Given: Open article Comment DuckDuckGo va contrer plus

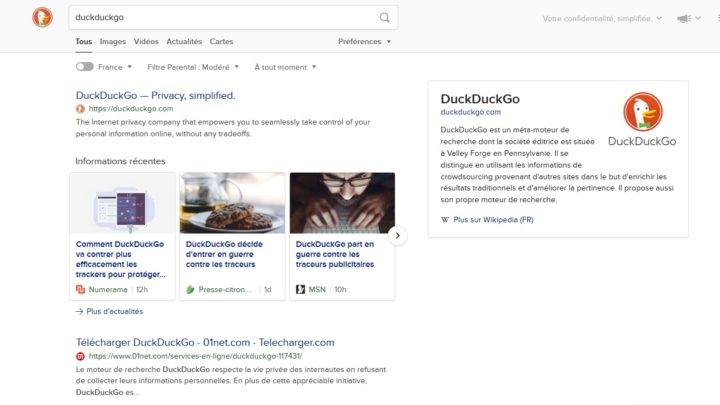Looking at the screenshot, I should tap(120, 259).
